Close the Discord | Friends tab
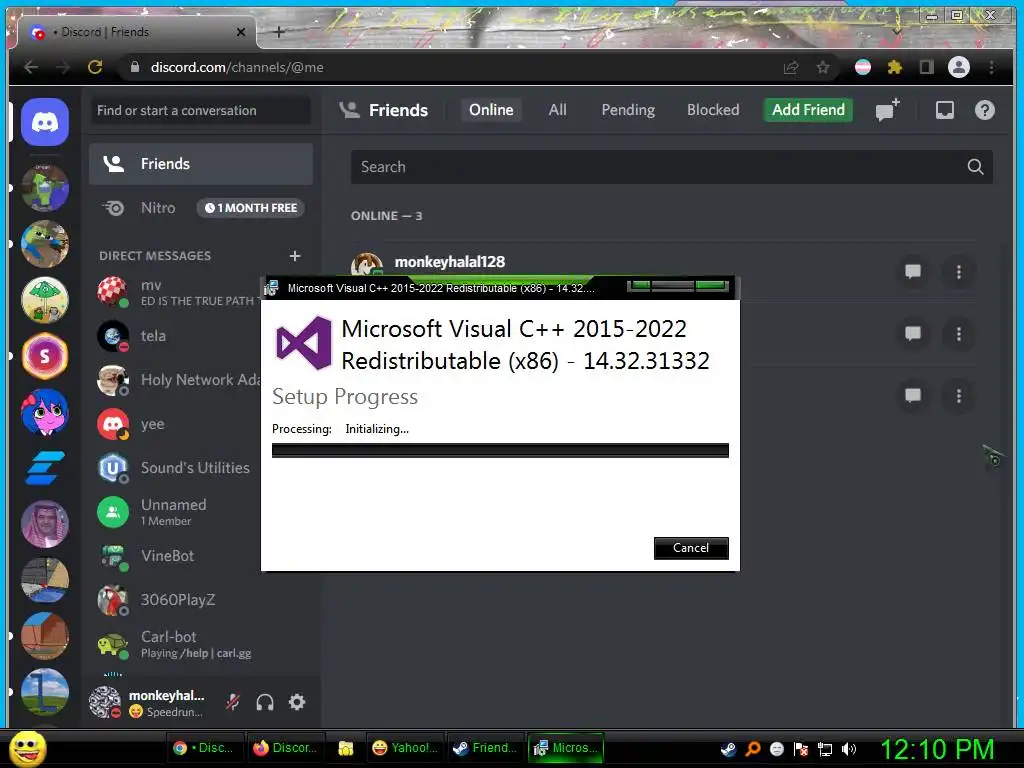The height and width of the screenshot is (768, 1024). coord(241,32)
